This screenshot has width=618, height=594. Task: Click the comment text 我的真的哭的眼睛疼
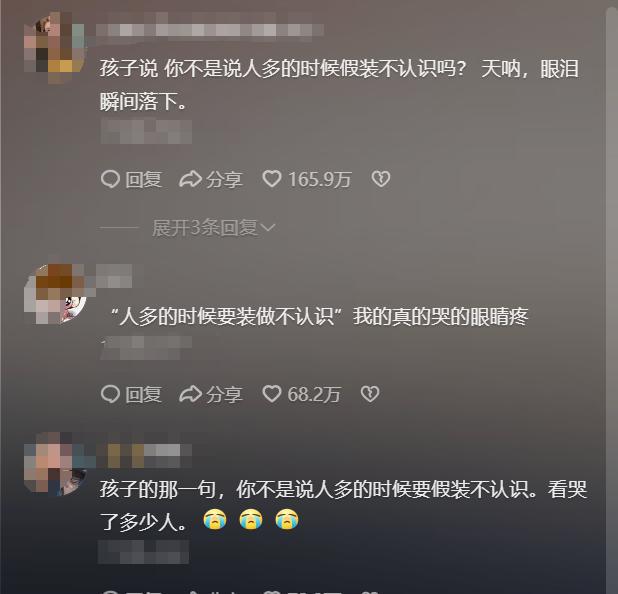pyautogui.click(x=440, y=317)
